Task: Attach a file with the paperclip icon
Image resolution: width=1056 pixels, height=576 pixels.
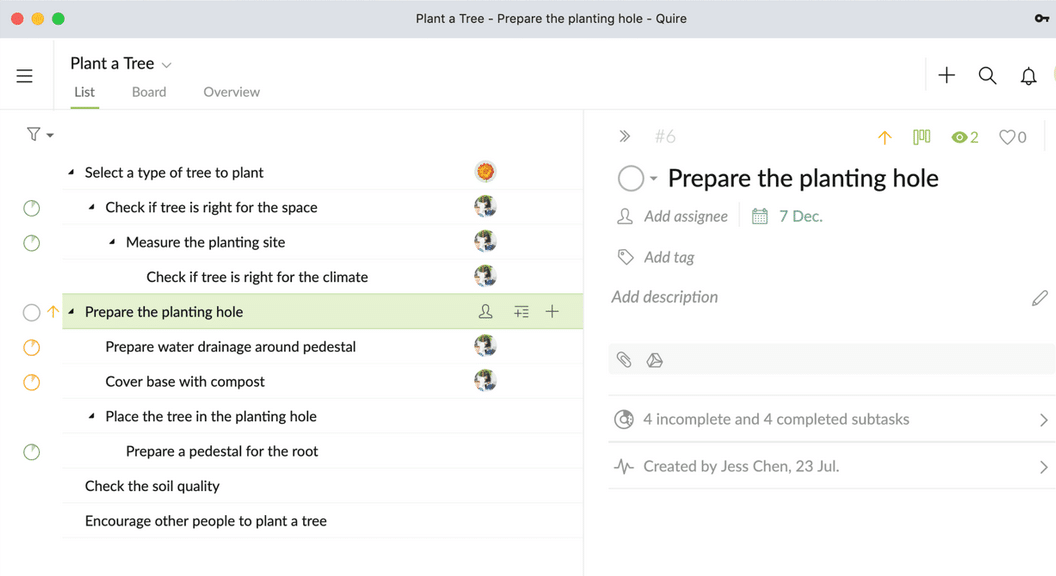Action: [x=624, y=360]
